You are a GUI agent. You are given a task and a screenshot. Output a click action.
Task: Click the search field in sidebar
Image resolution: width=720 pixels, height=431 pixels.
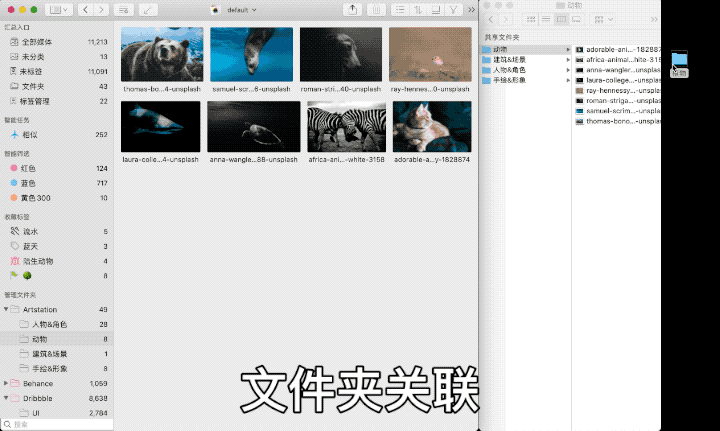[57, 425]
